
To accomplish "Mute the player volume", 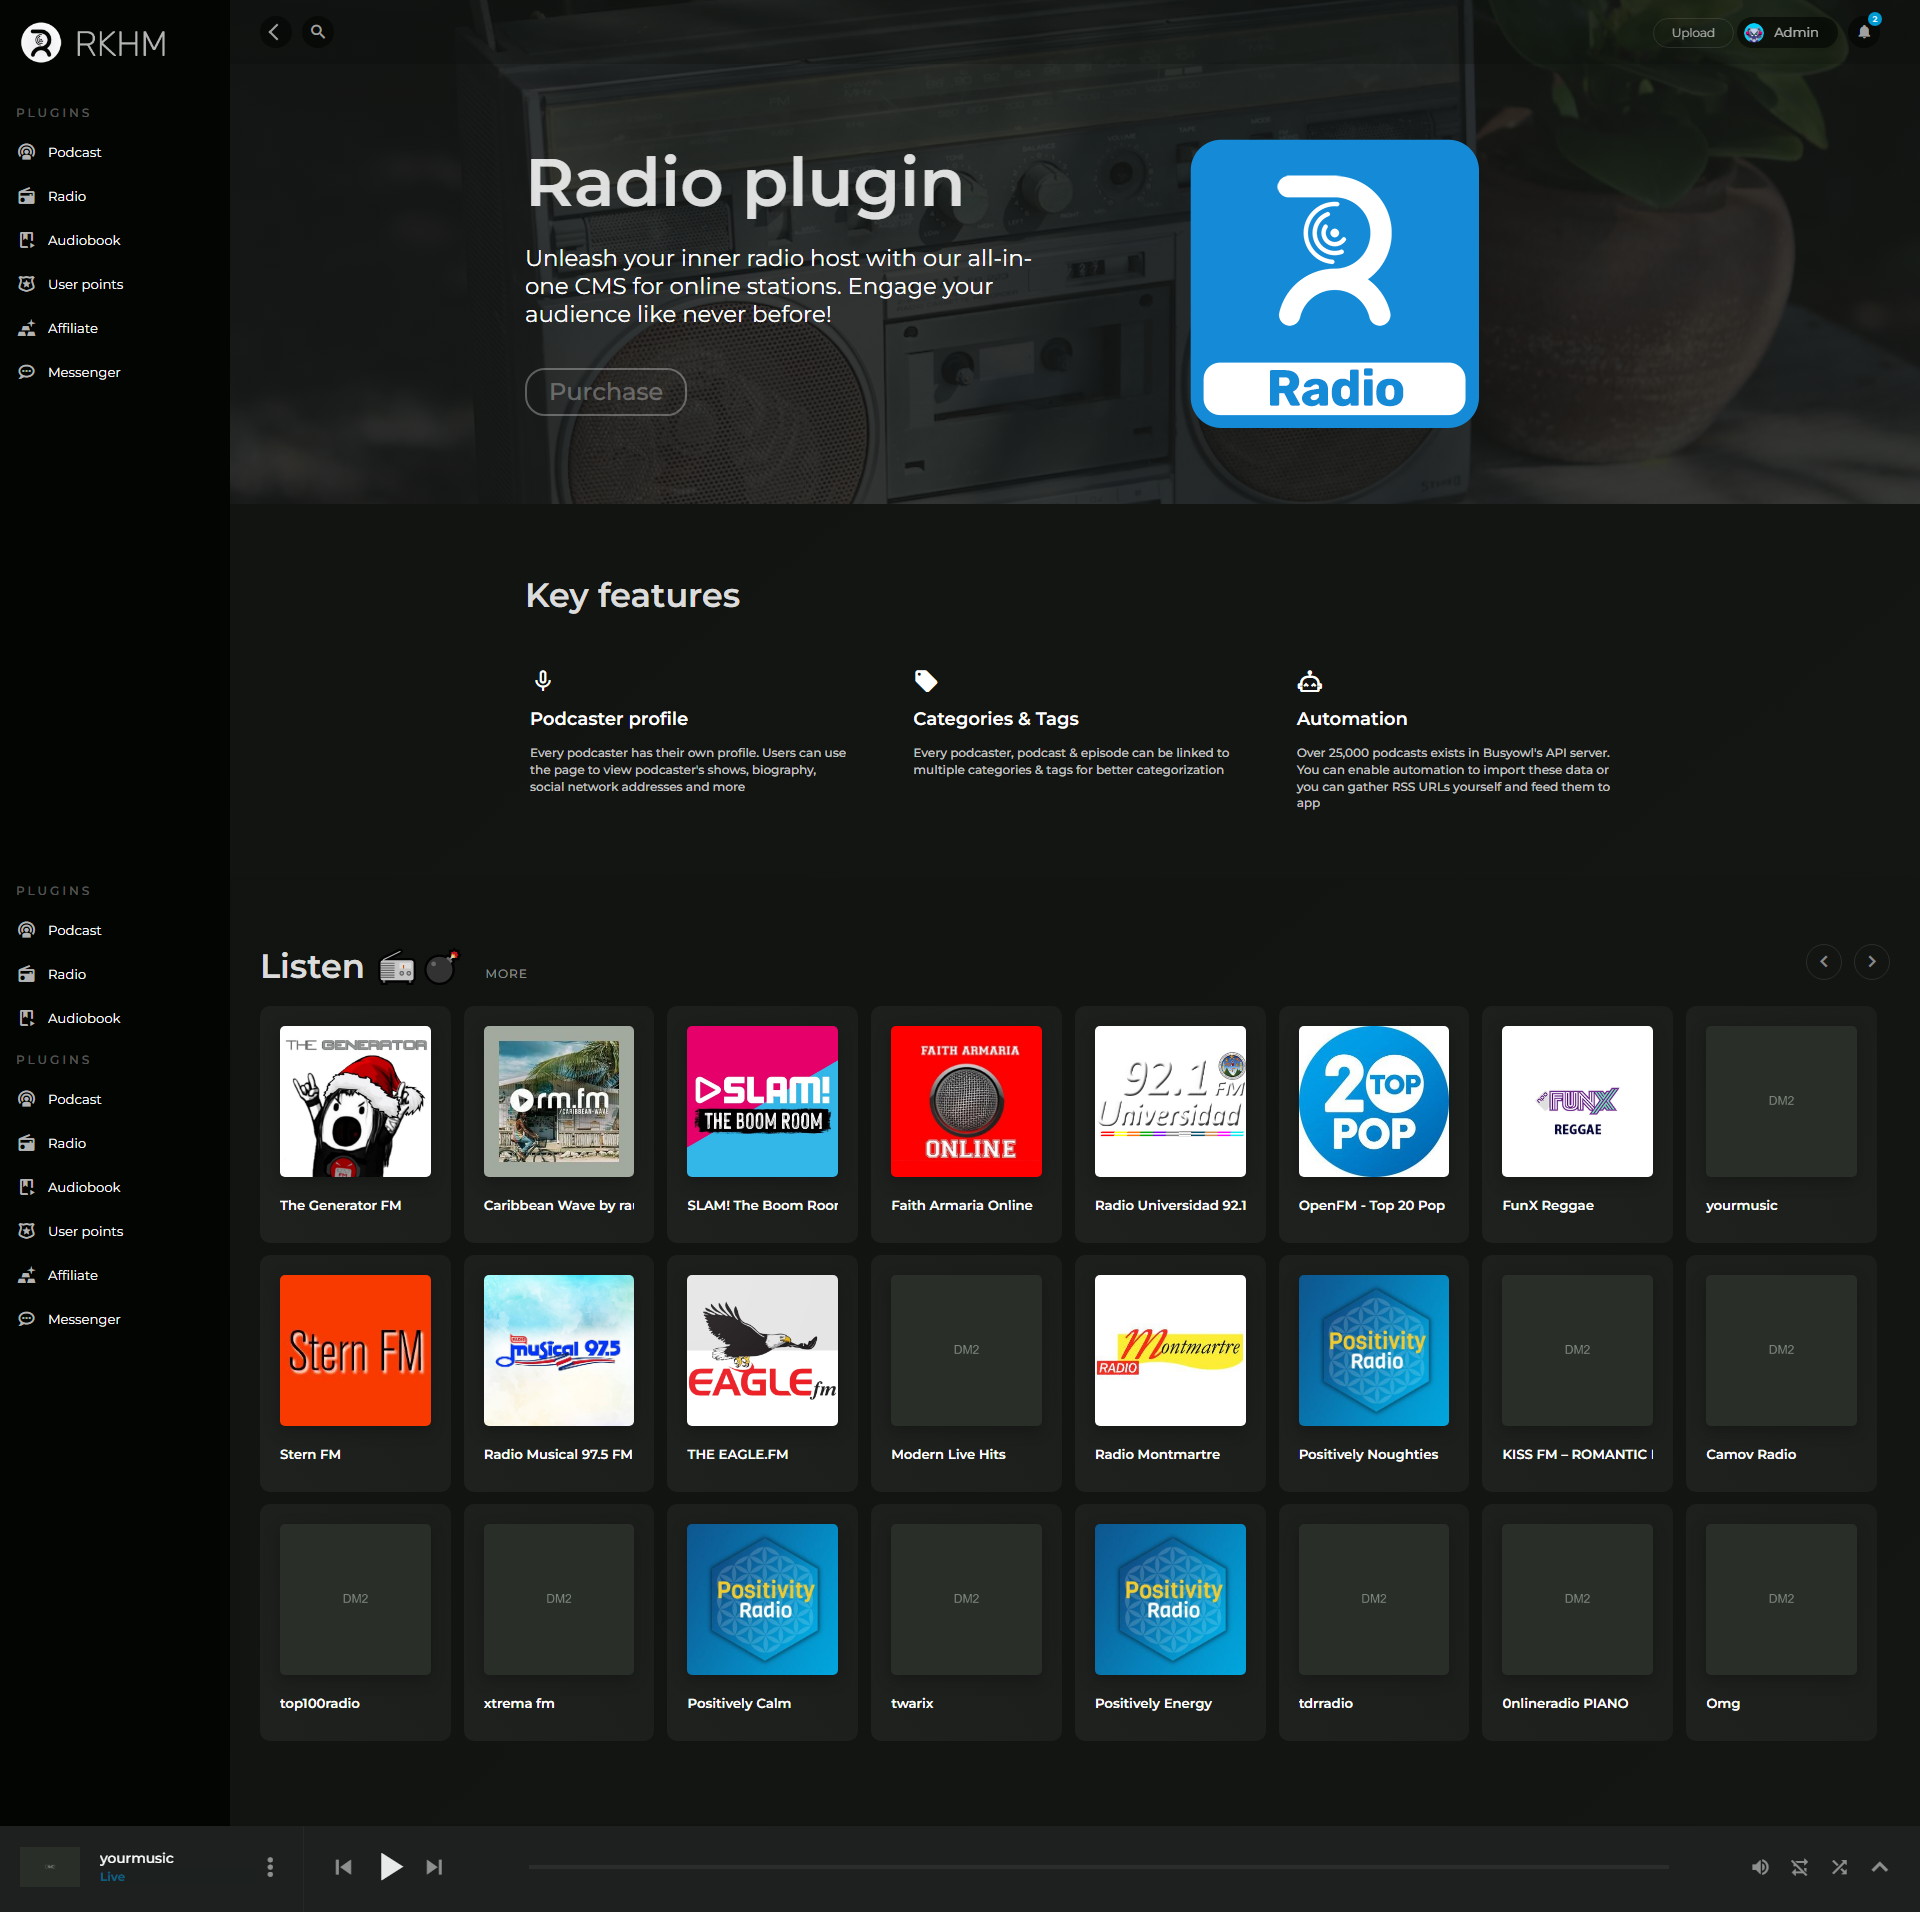I will point(1760,1867).
